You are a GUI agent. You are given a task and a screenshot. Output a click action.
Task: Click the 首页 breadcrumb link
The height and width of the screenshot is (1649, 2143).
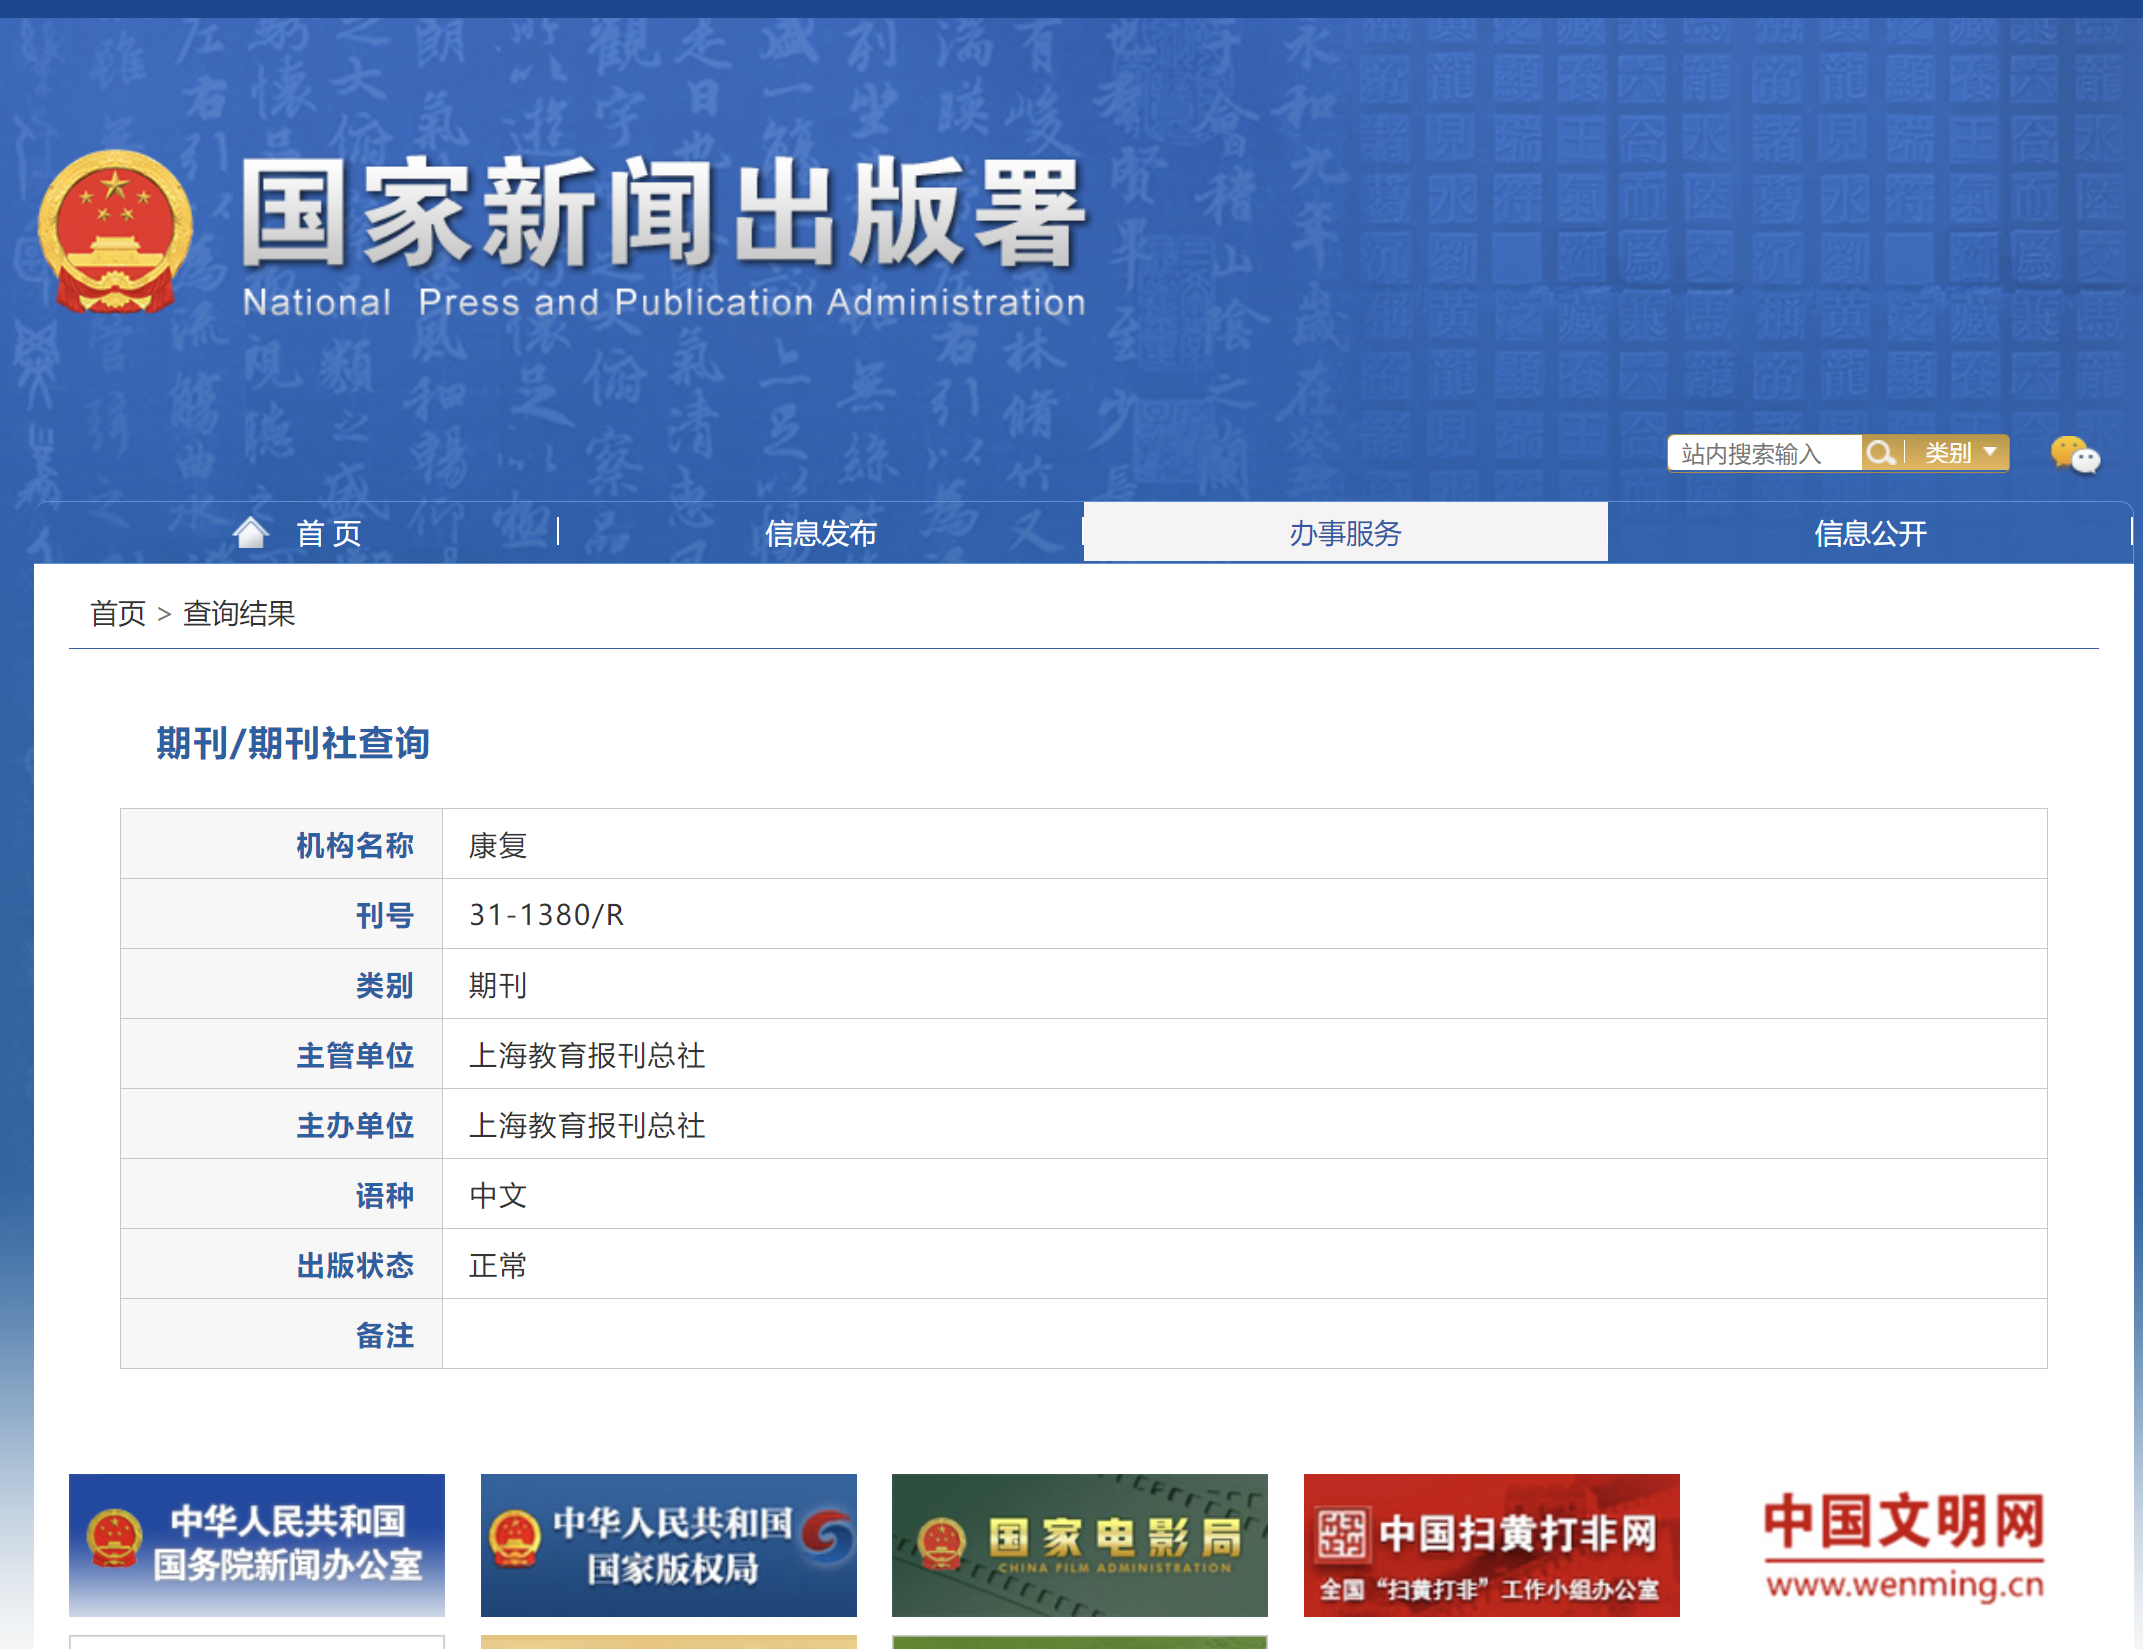click(x=118, y=613)
